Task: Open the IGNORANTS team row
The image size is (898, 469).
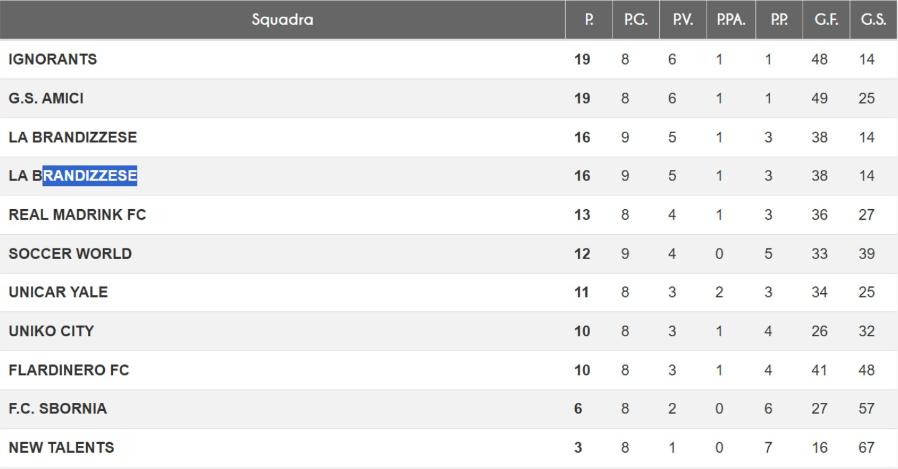Action: [53, 59]
